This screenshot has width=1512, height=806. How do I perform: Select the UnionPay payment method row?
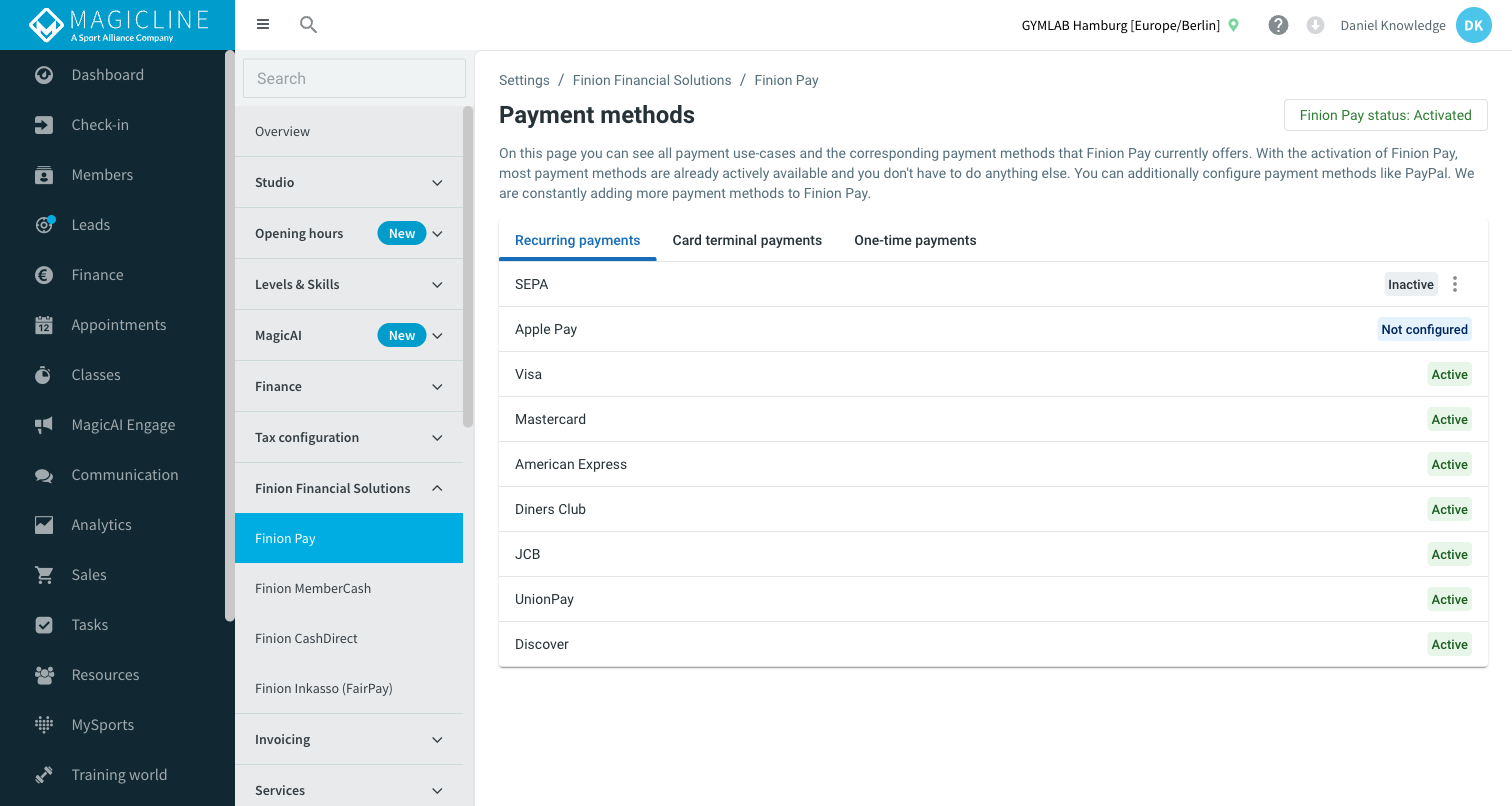click(993, 599)
